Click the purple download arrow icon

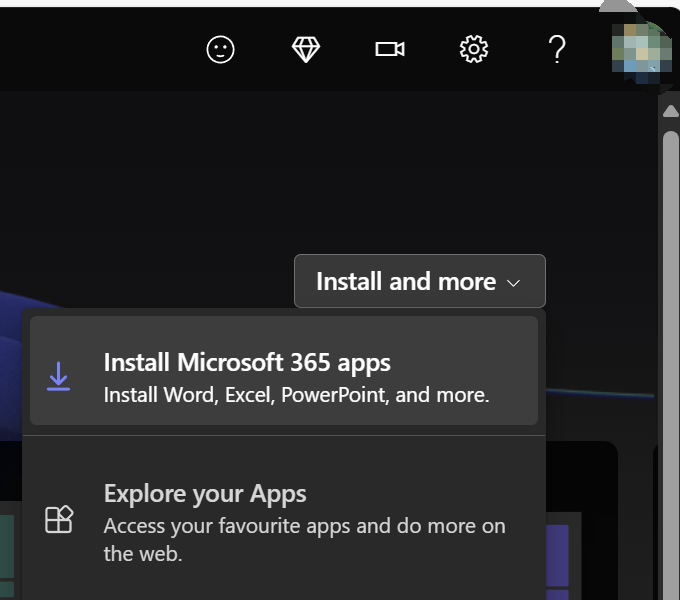pyautogui.click(x=59, y=376)
